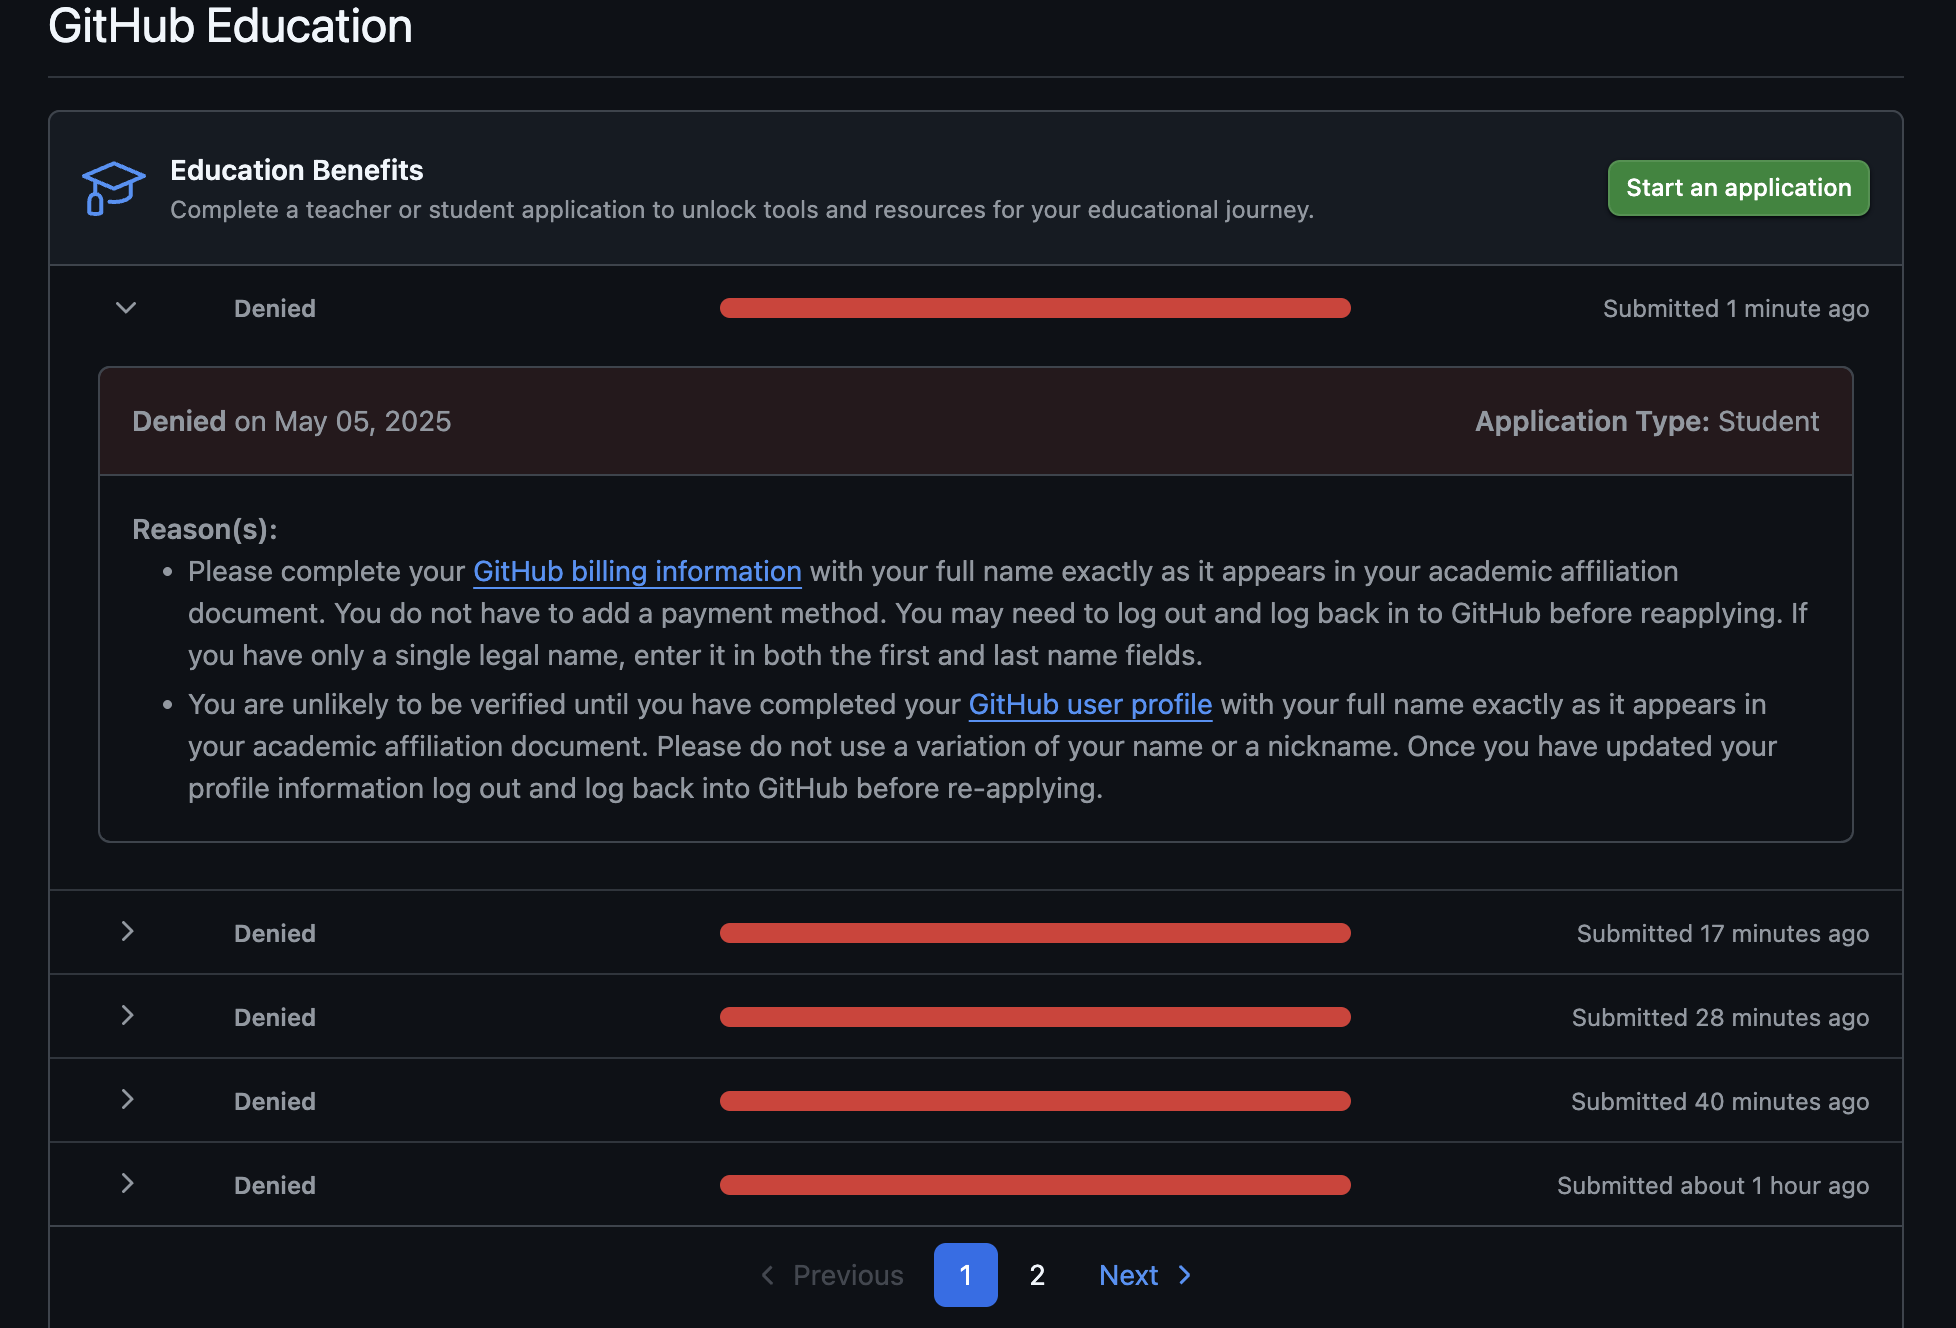Collapse the application submitted 1 minute ago
The width and height of the screenshot is (1956, 1328).
pos(126,308)
